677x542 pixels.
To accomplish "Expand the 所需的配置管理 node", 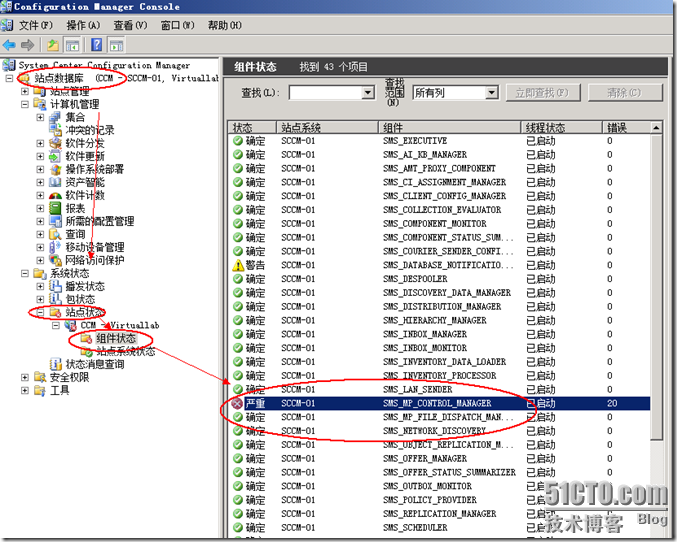I will click(40, 221).
